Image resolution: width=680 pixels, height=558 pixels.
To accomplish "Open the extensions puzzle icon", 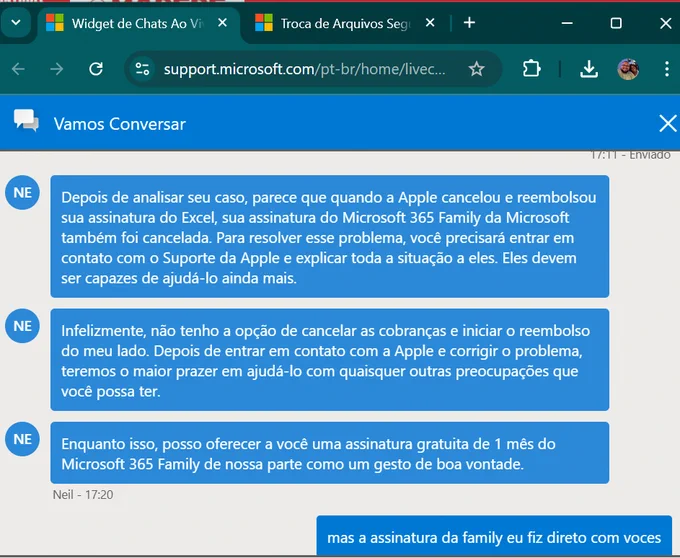I will tap(531, 69).
